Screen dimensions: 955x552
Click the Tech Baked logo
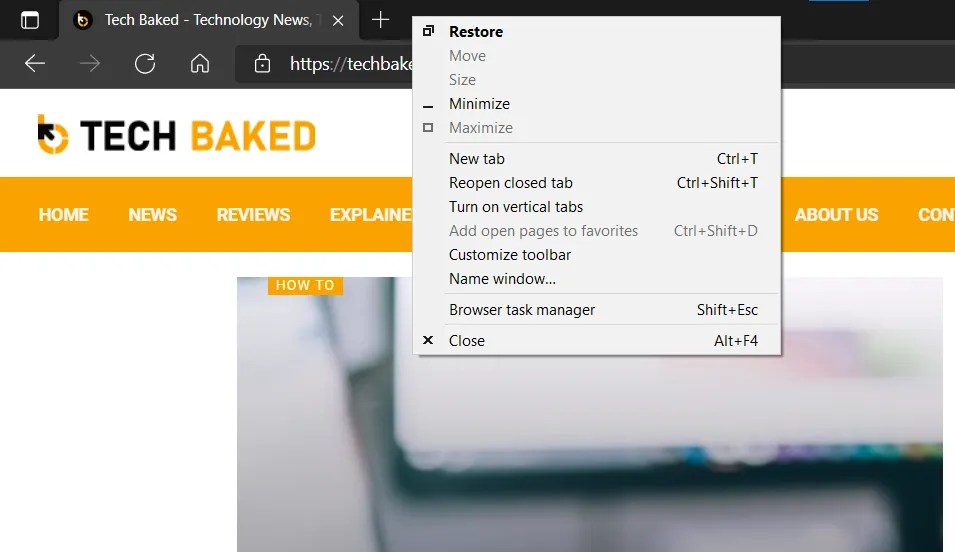coord(177,135)
